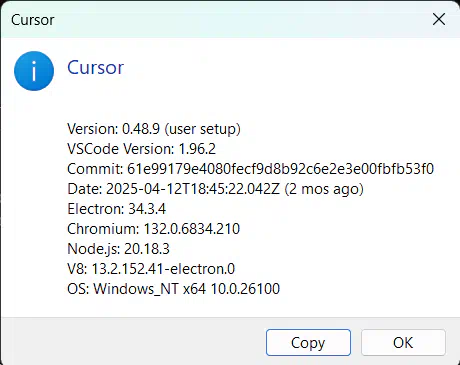Screen dimensions: 460x365
Task: Click the Cursor title in the title bar
Action: tap(33, 20)
